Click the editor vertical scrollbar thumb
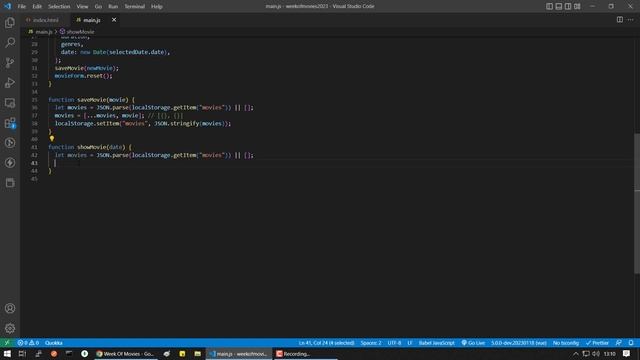Screen dimensions: 640x360 pos(637,203)
